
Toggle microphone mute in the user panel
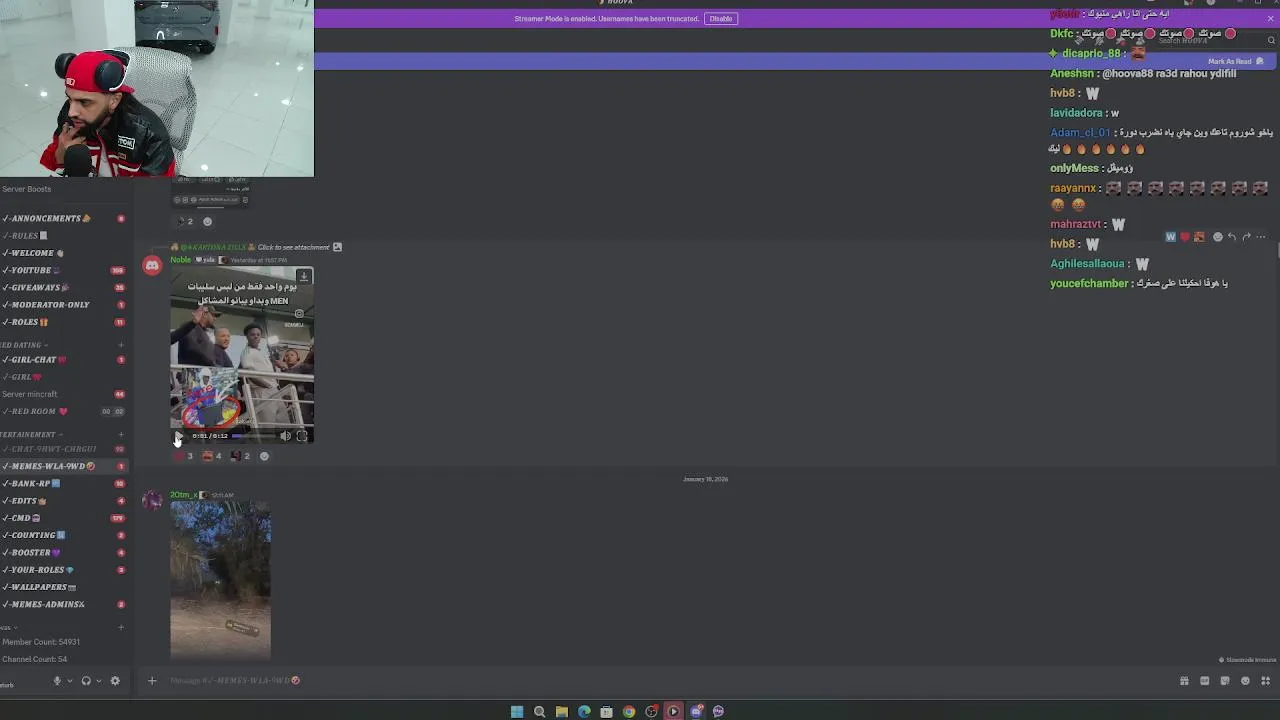click(57, 681)
